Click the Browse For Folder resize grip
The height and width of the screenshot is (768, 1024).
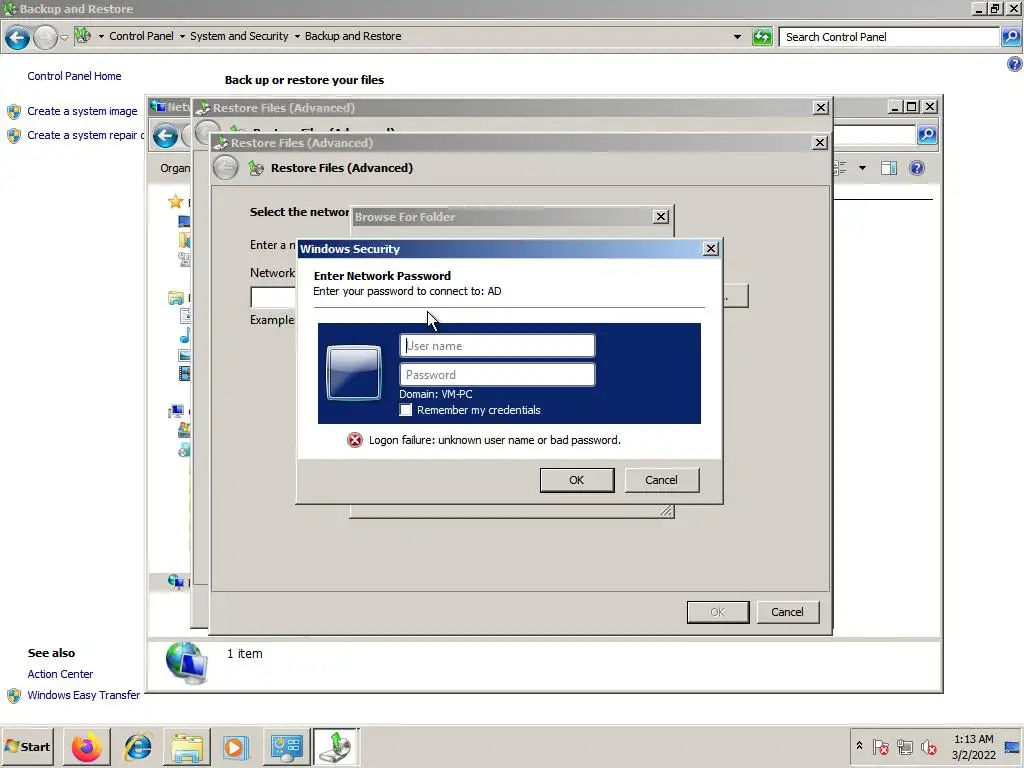[666, 511]
